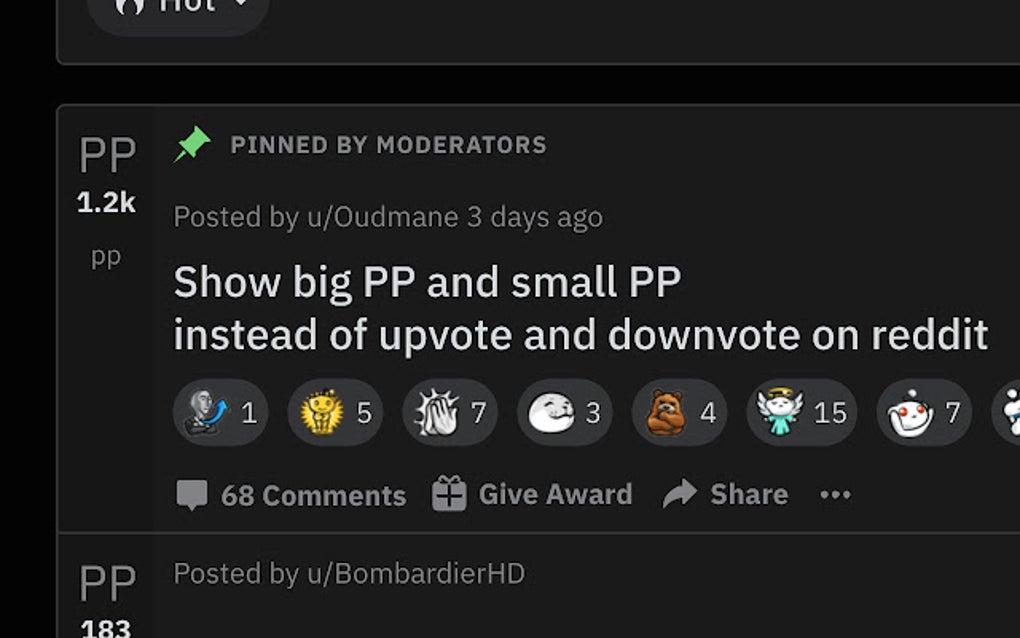Click the gold Snoo award with count 5
The width and height of the screenshot is (1020, 638).
click(x=335, y=412)
